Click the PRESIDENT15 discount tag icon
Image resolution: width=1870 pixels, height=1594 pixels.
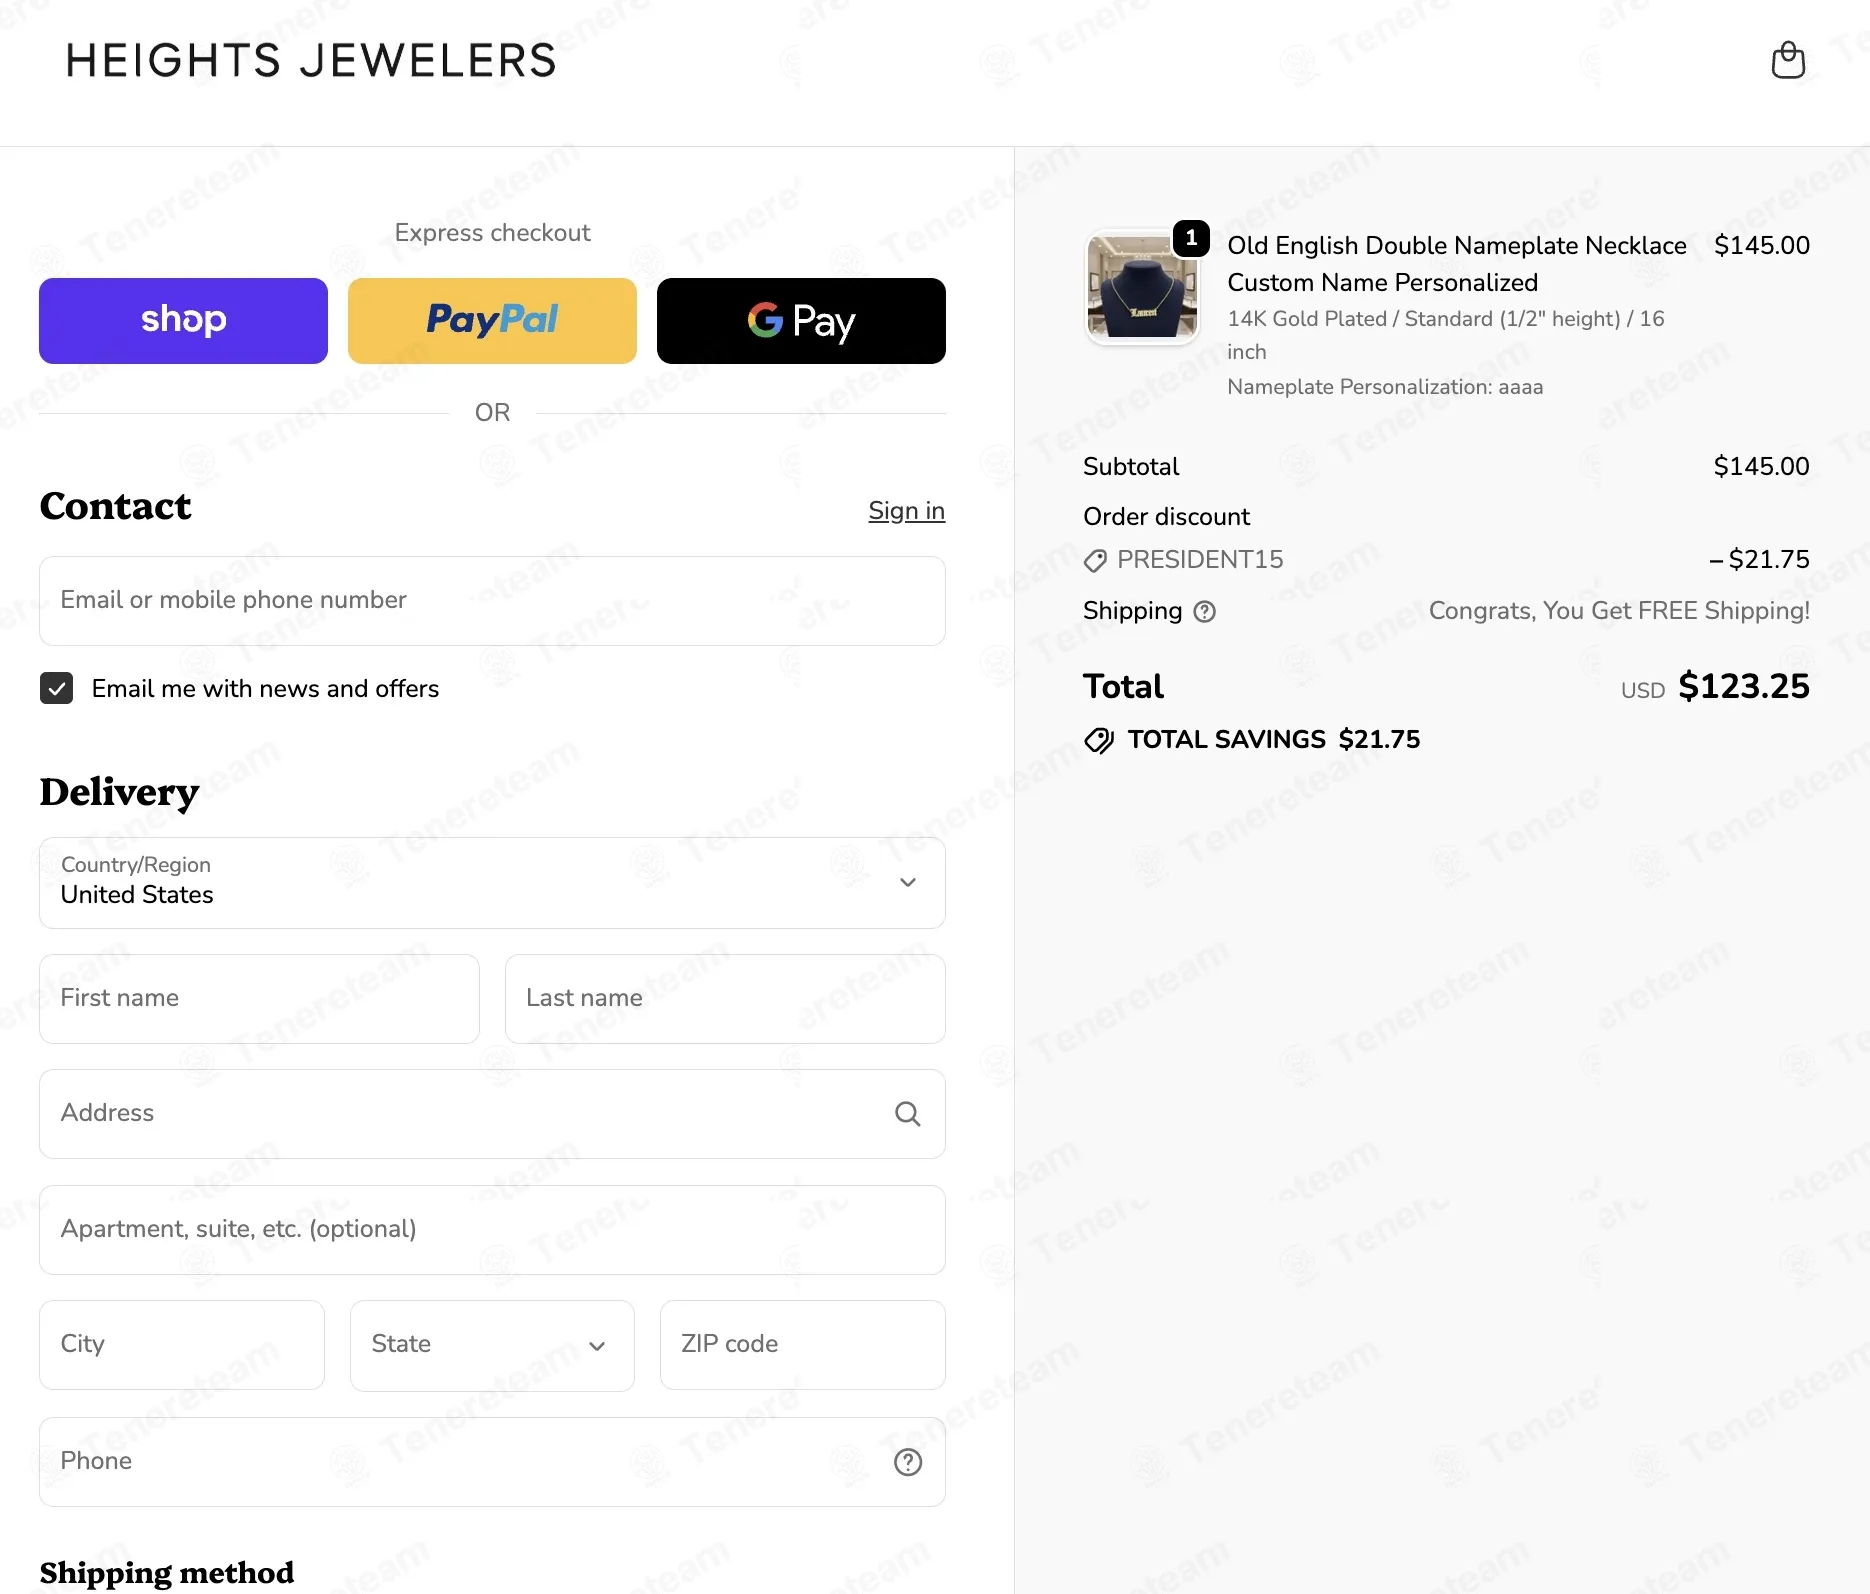tap(1095, 561)
